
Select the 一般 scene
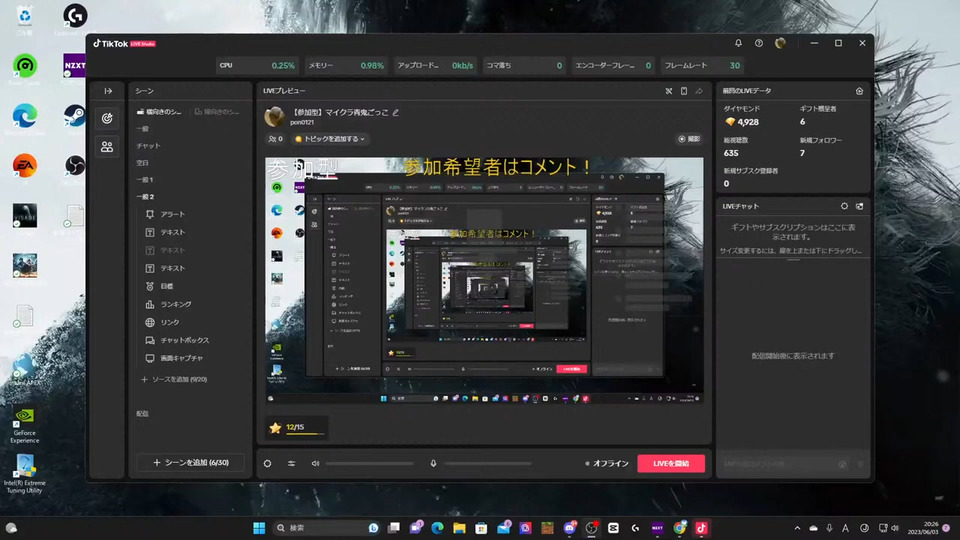[x=143, y=129]
